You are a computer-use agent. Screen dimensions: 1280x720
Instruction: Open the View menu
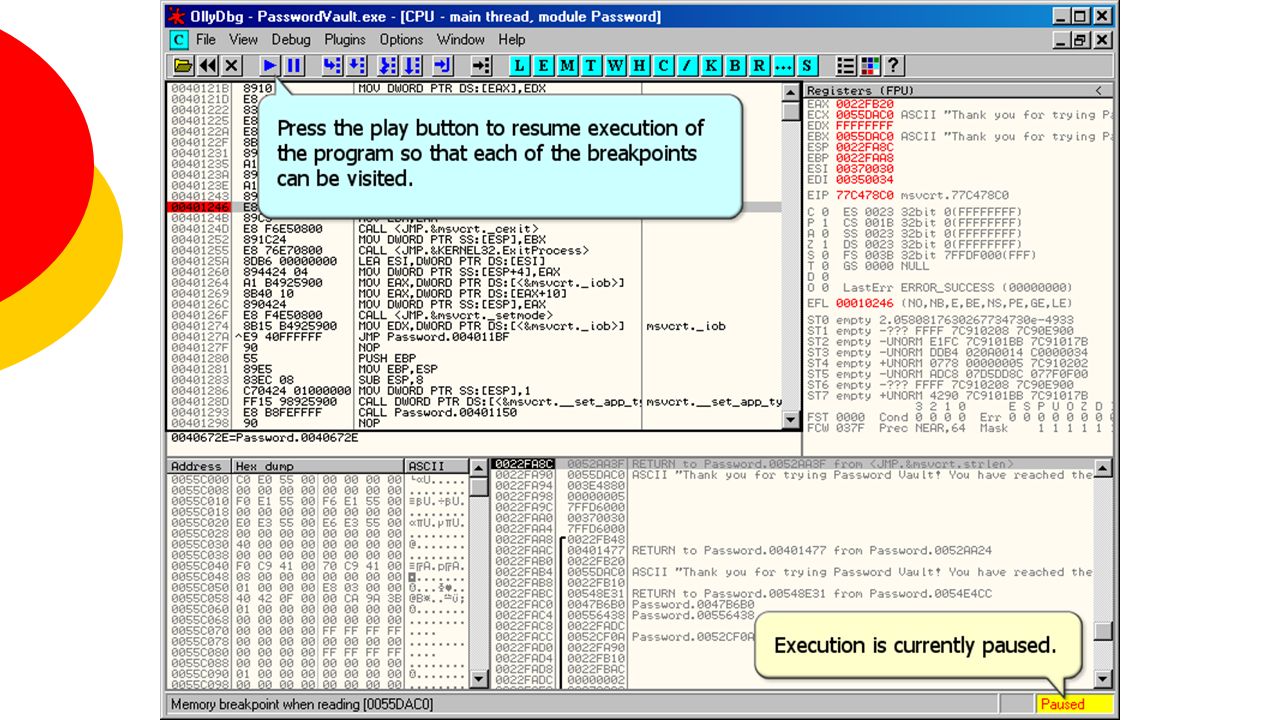[243, 40]
